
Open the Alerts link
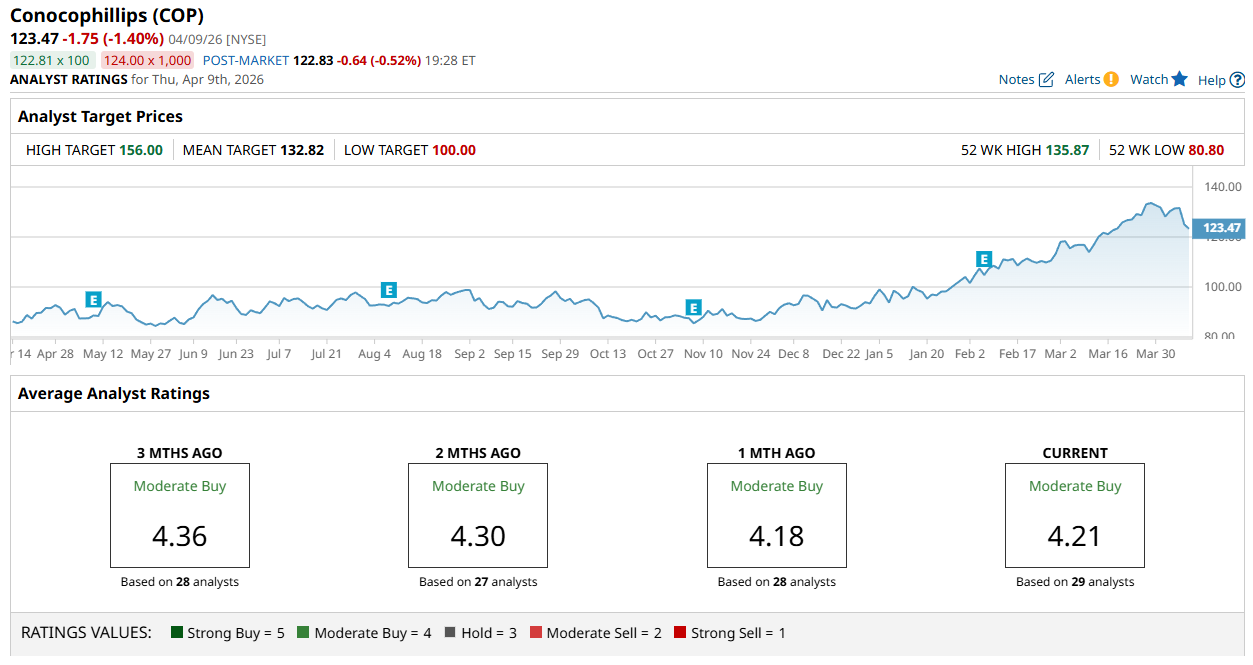pos(1082,80)
